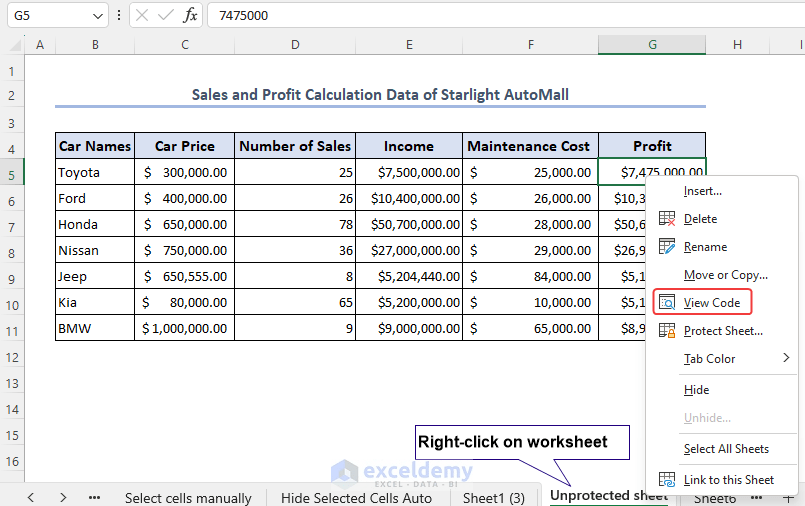Select row 5 header
The image size is (805, 506).
click(12, 176)
